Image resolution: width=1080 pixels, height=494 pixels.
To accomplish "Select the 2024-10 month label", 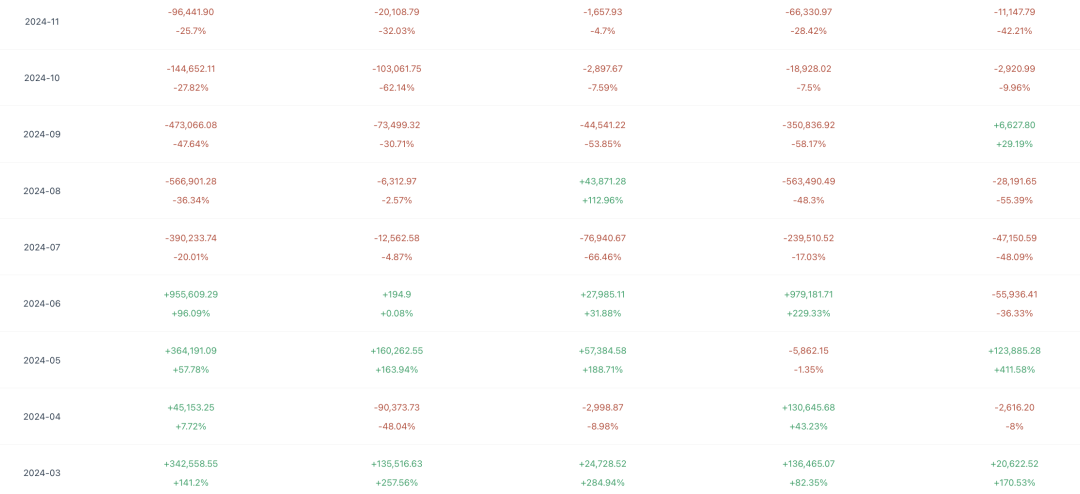I will point(42,78).
